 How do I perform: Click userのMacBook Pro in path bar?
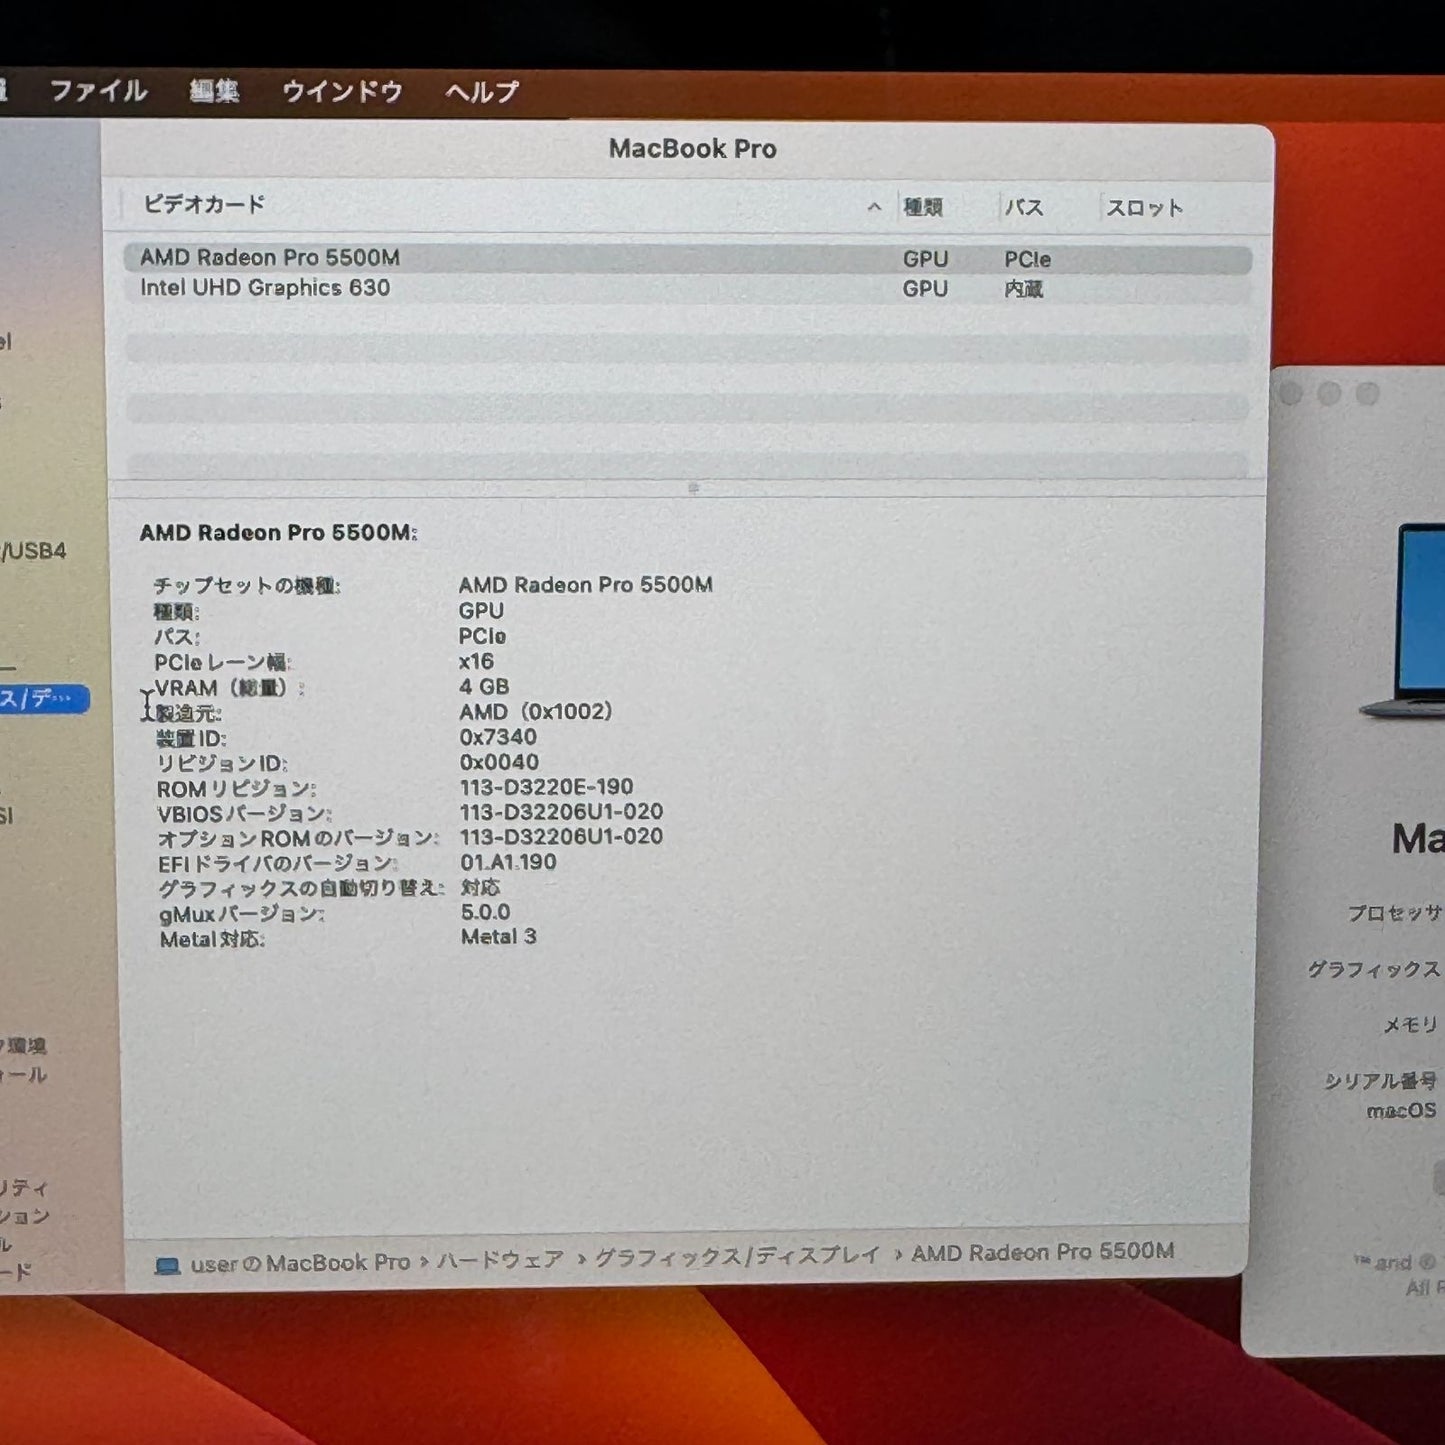click(x=300, y=1263)
